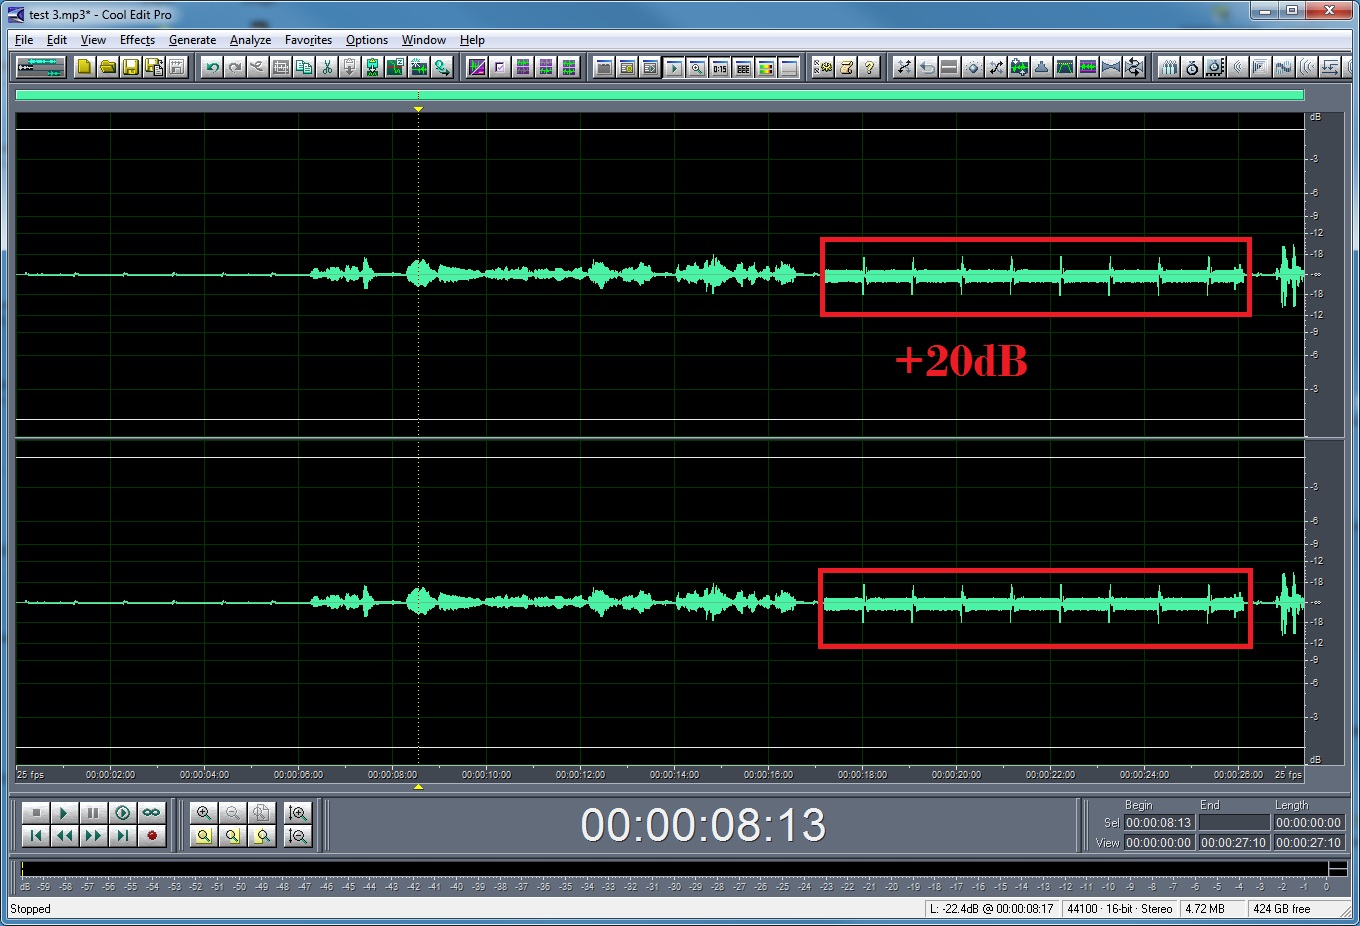Click the level meter bar above the dB scale
Image resolution: width=1360 pixels, height=926 pixels.
684,868
